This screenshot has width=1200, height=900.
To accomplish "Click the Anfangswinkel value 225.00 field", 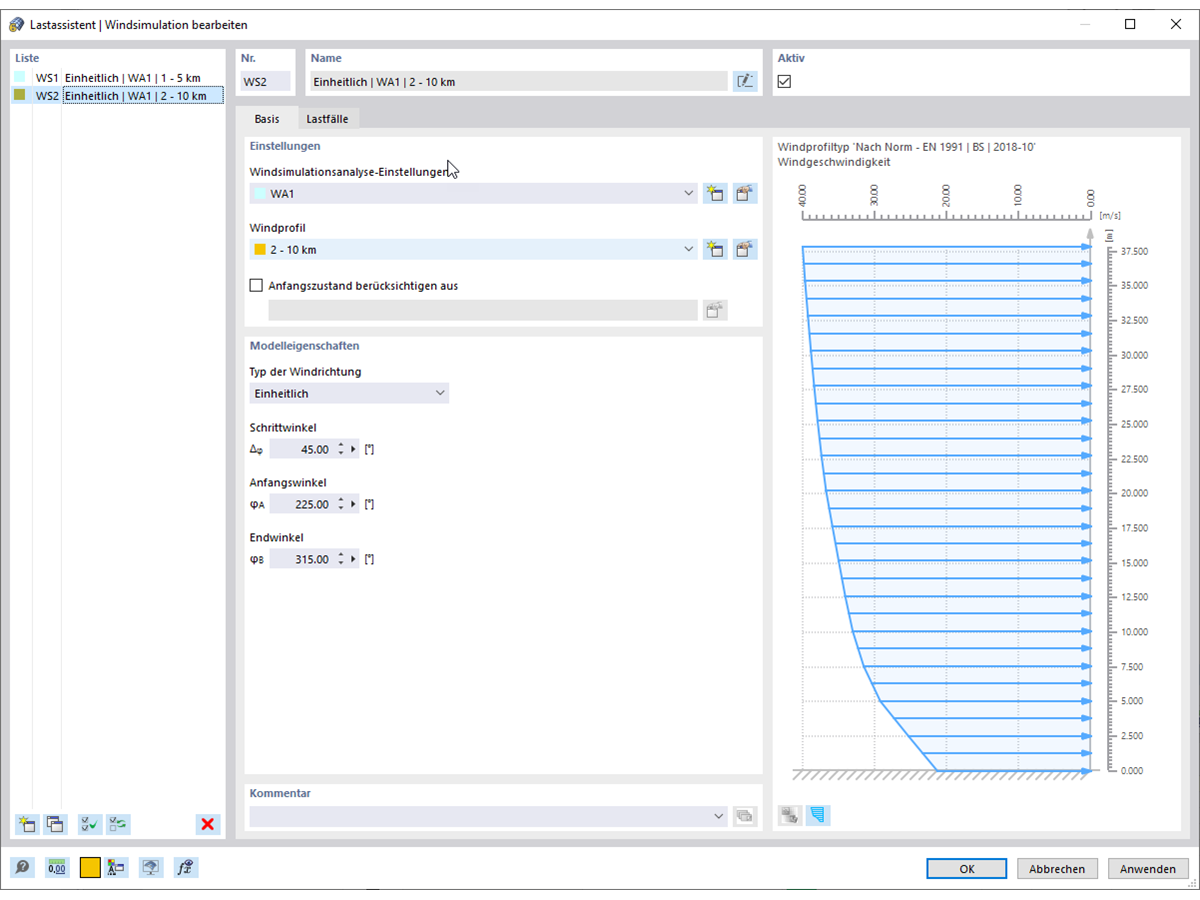I will 302,505.
